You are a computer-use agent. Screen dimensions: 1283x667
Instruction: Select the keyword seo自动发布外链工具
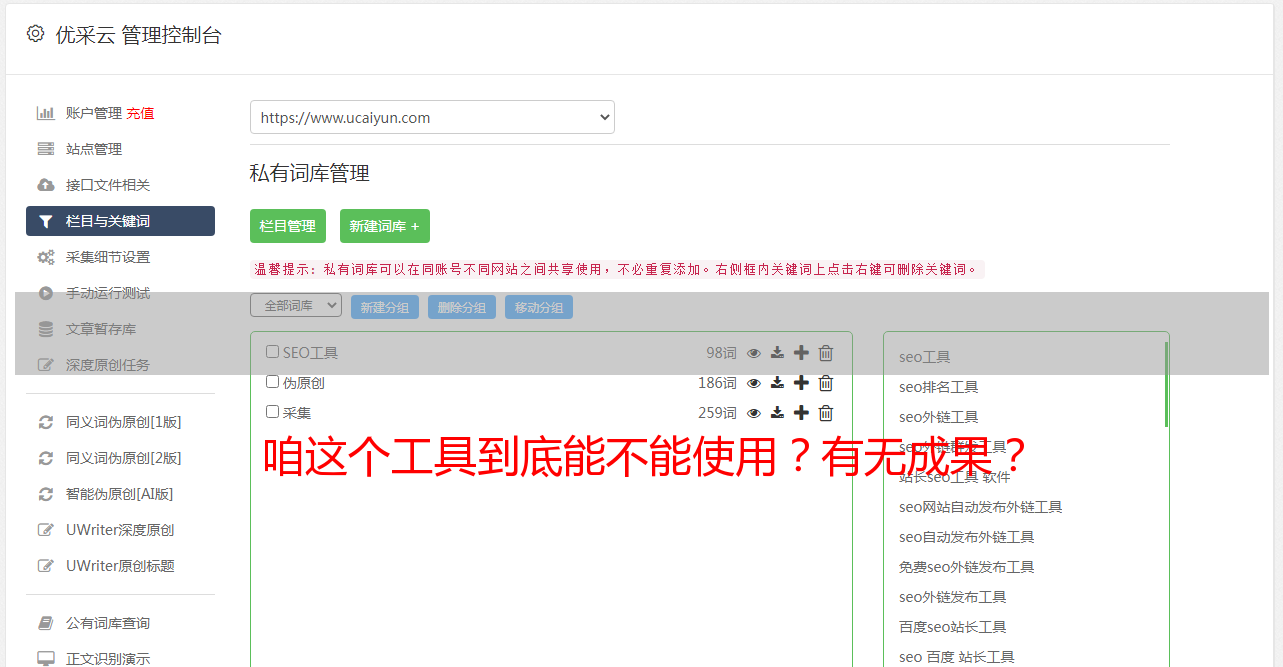pyautogui.click(x=967, y=537)
